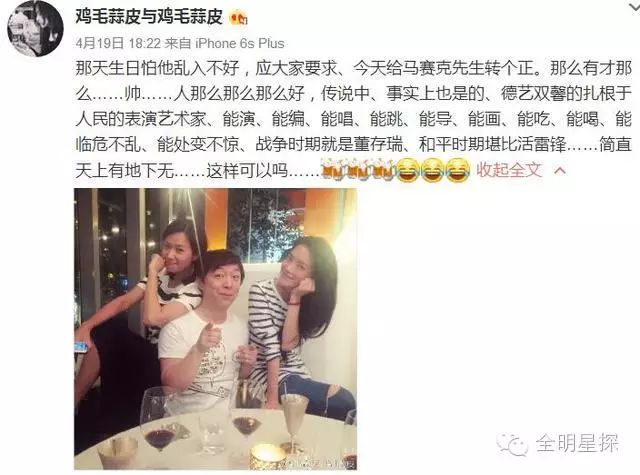Open username 鸡毛蒜皮与鸡毛蒜皮 profile

149,17
